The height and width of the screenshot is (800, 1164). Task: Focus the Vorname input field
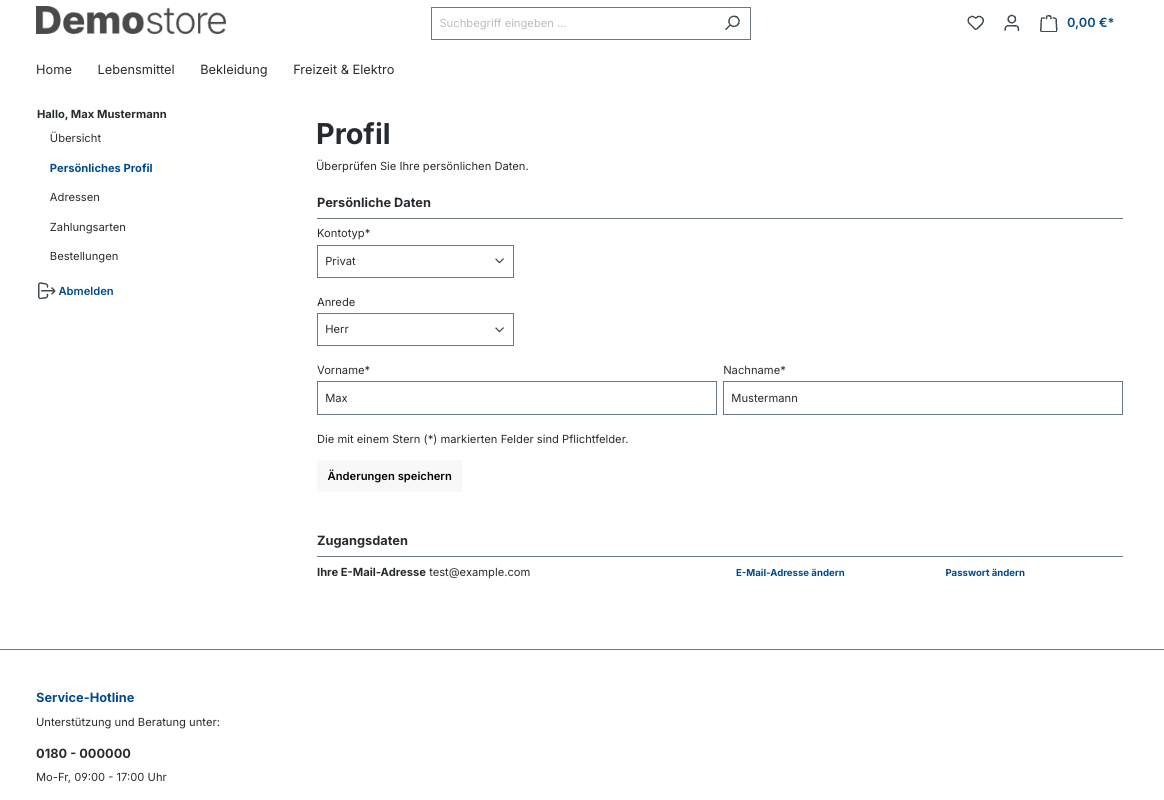point(516,398)
